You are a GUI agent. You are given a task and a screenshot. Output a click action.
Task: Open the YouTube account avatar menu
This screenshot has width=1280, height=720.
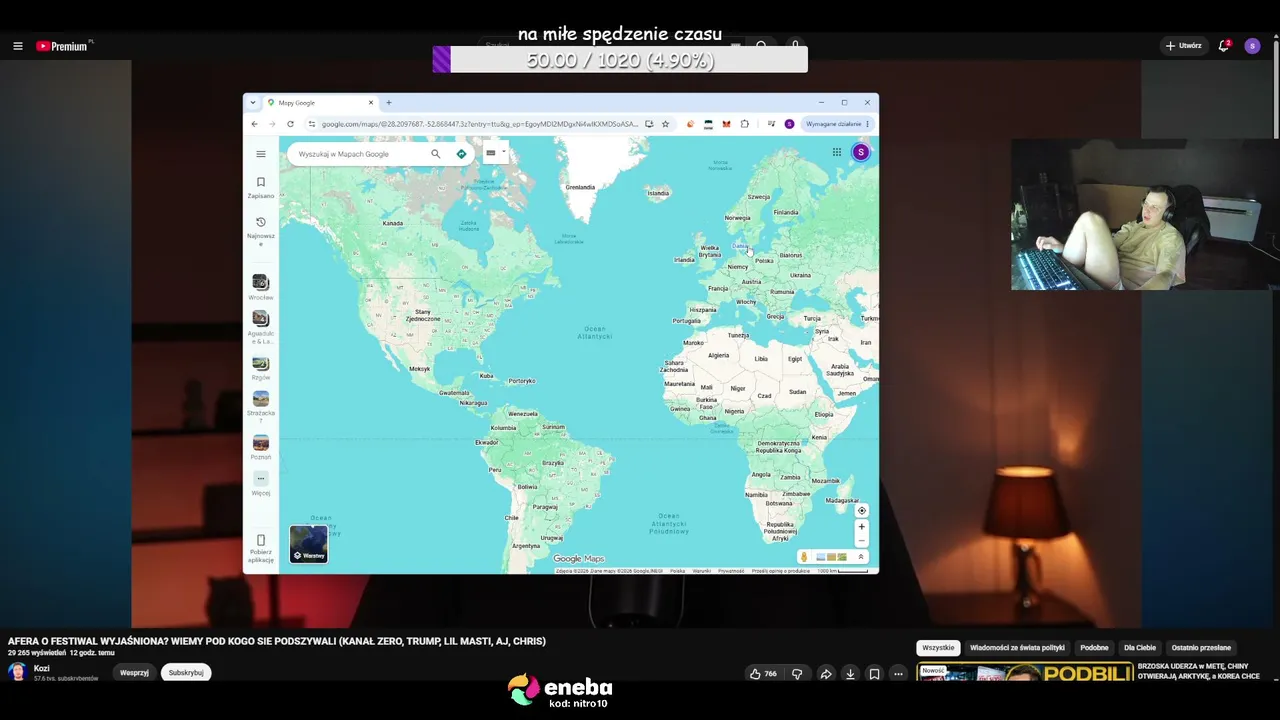tap(1252, 46)
